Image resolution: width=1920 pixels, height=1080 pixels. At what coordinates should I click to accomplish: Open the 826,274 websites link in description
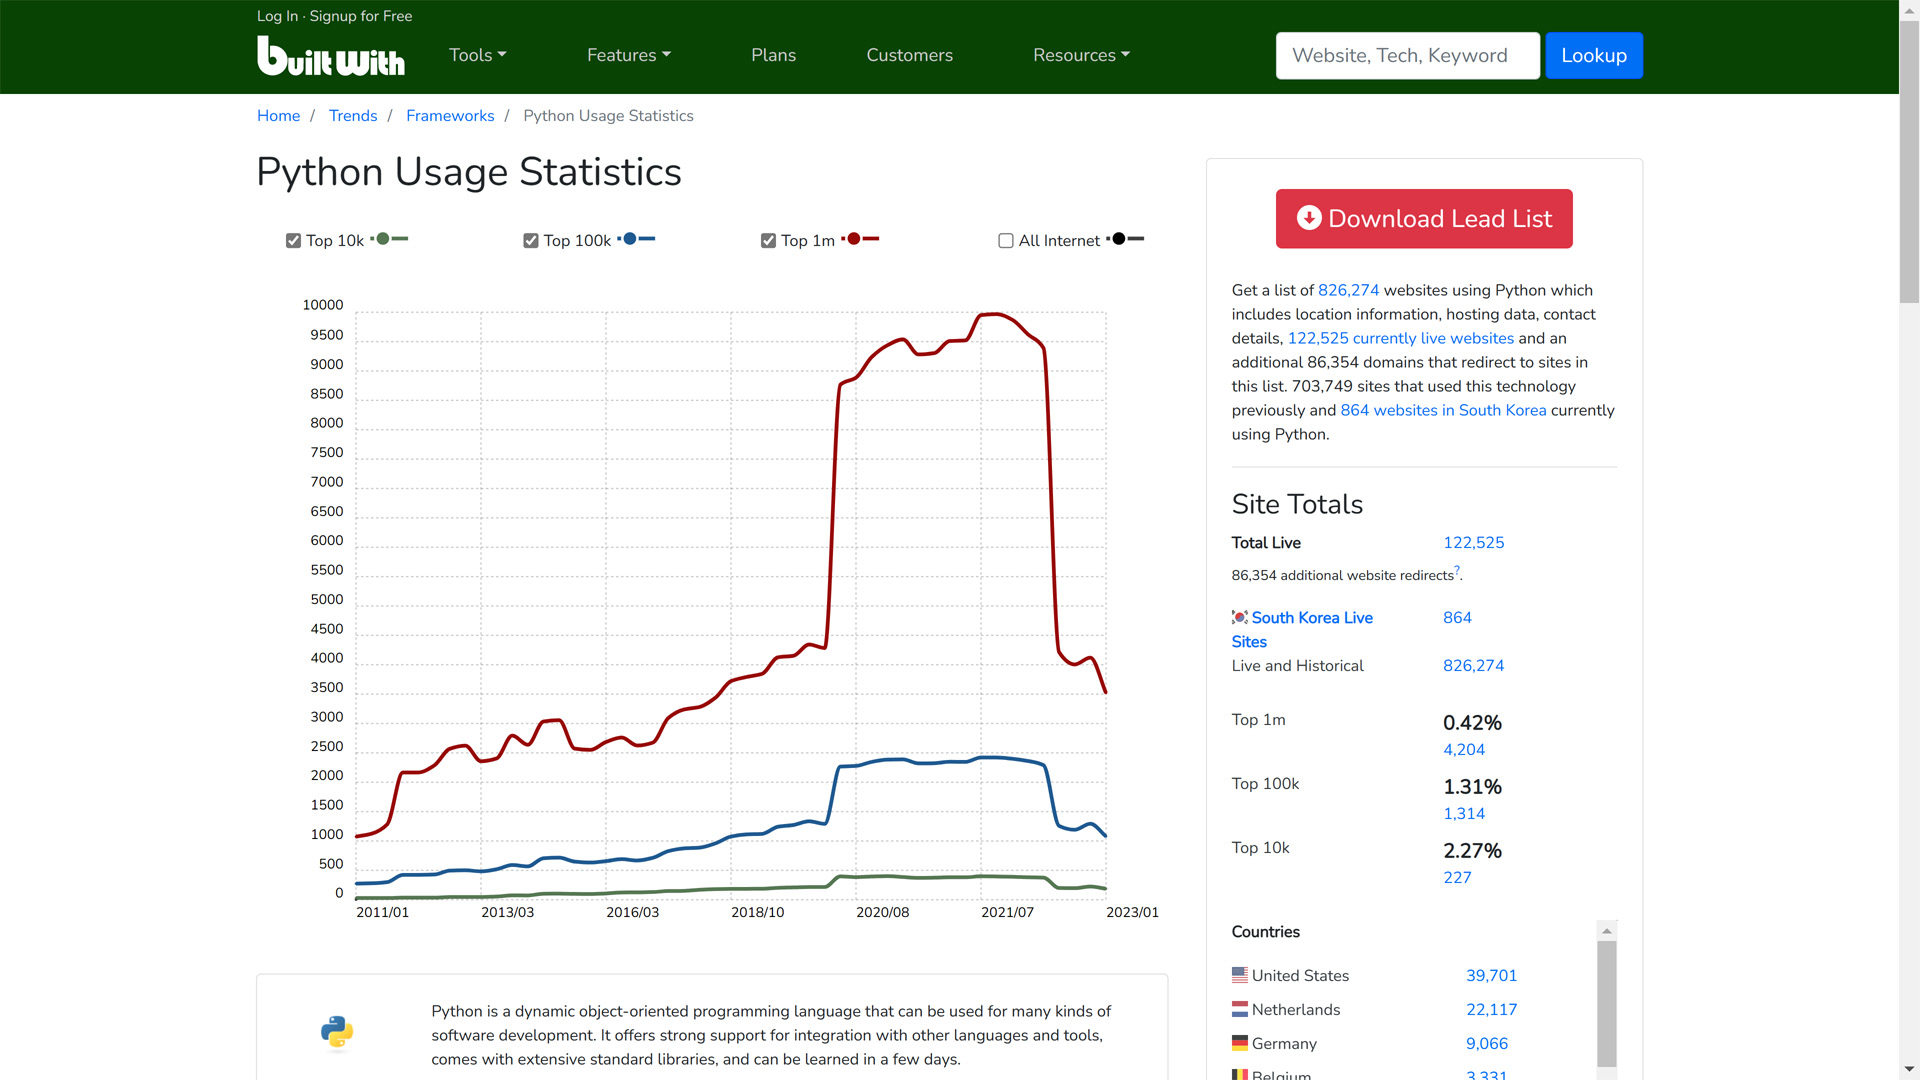tap(1348, 290)
